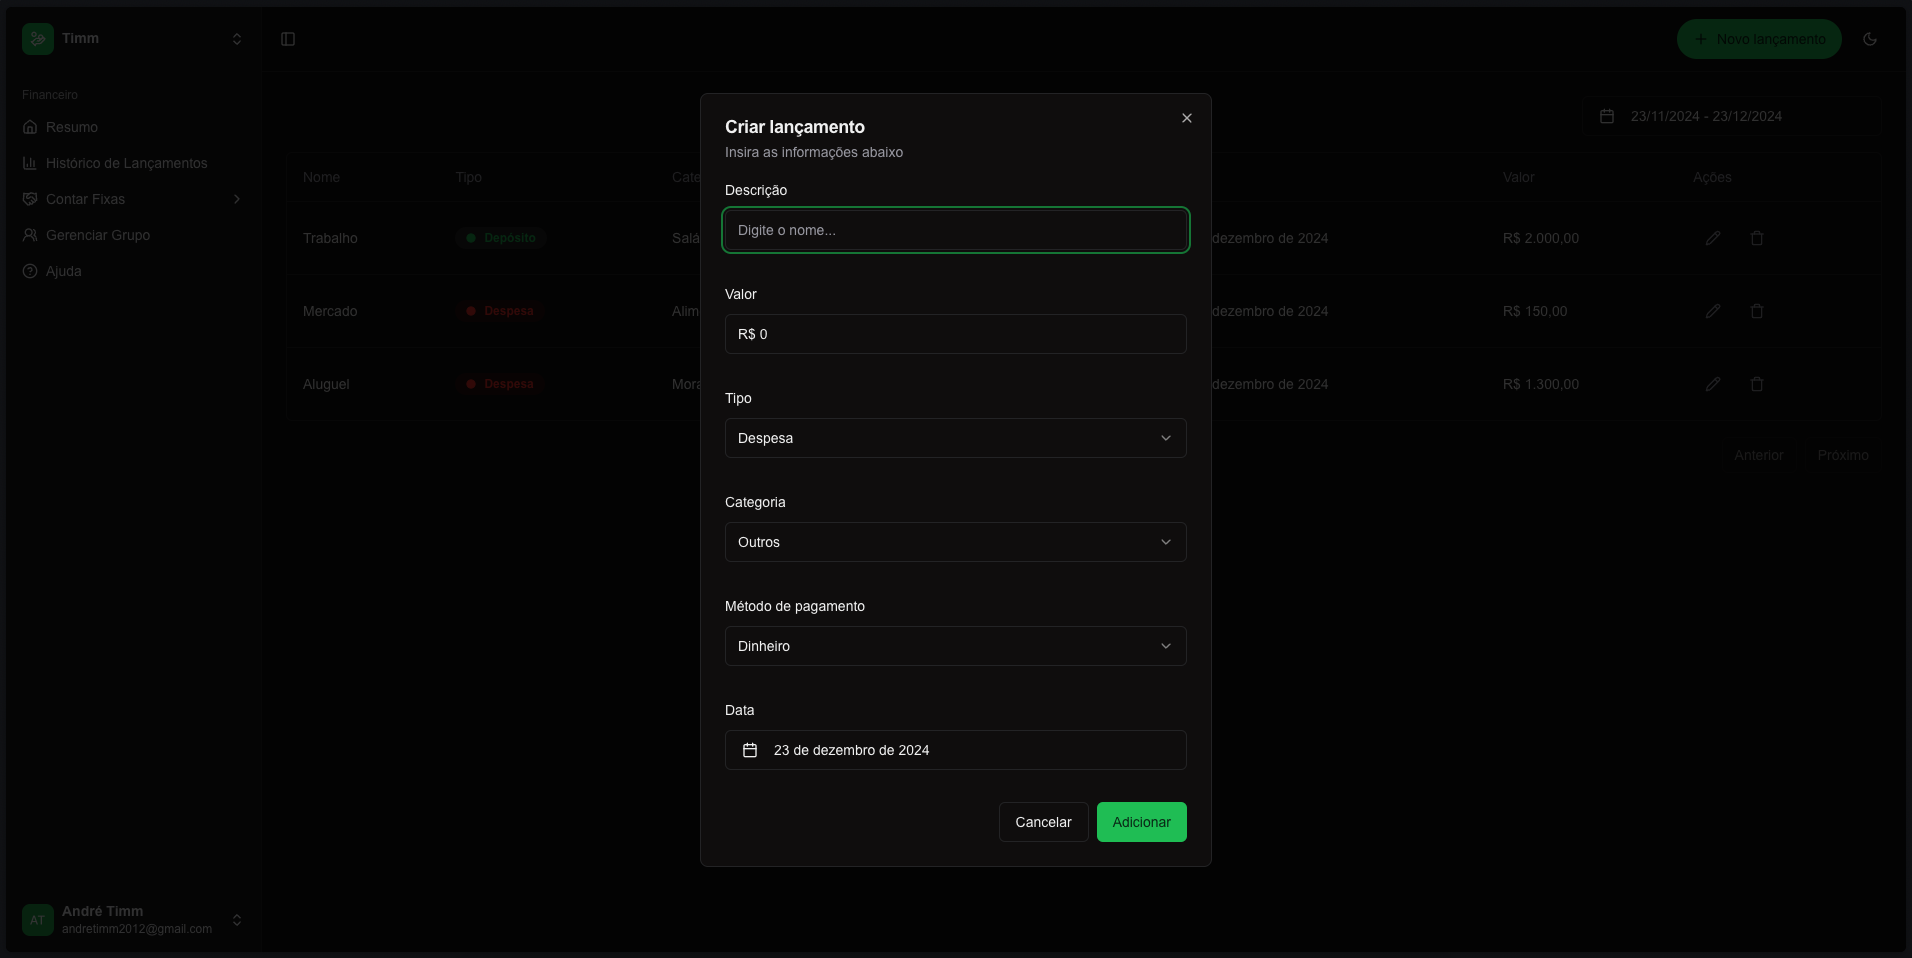Click the Aluguel name cell

click(x=326, y=384)
